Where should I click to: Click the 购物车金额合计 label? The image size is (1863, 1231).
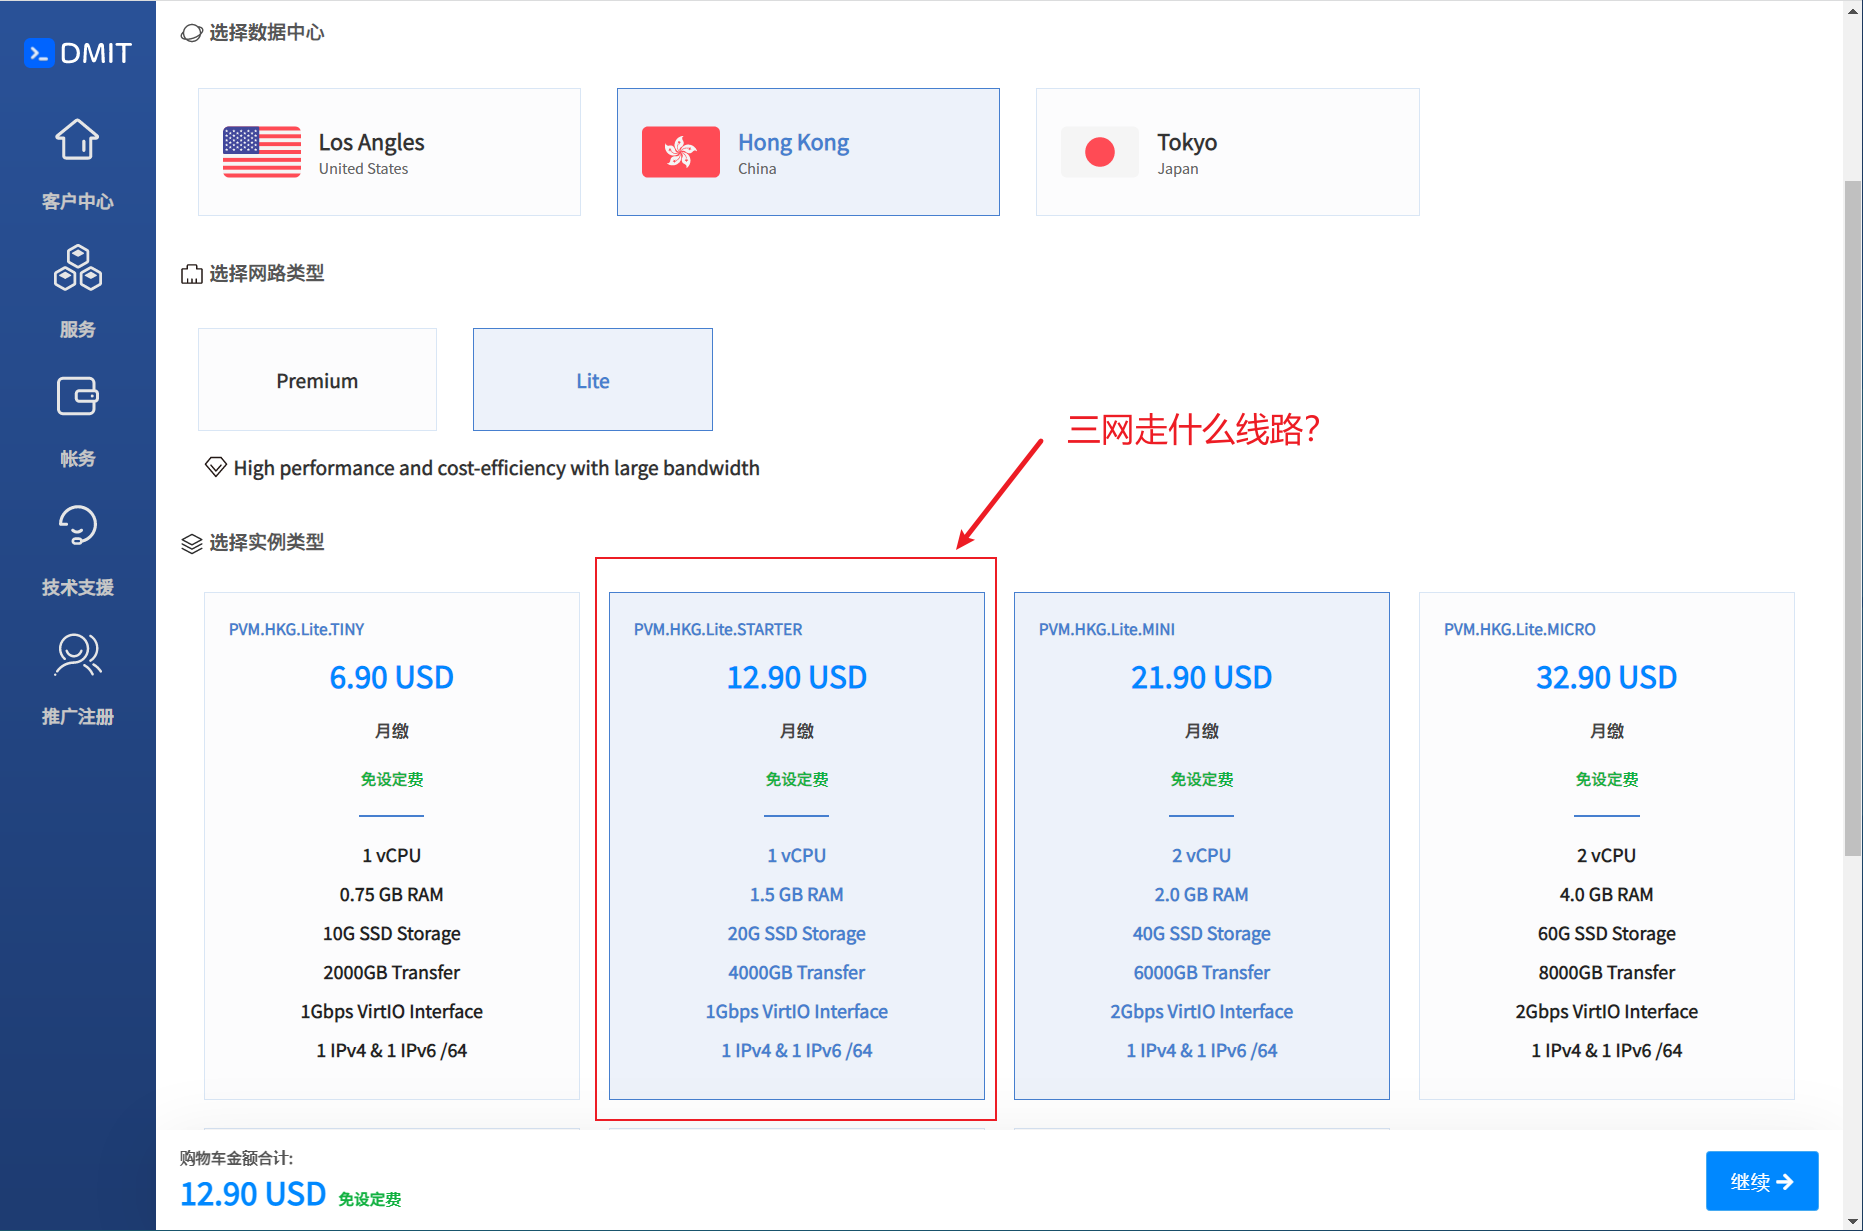tap(236, 1158)
